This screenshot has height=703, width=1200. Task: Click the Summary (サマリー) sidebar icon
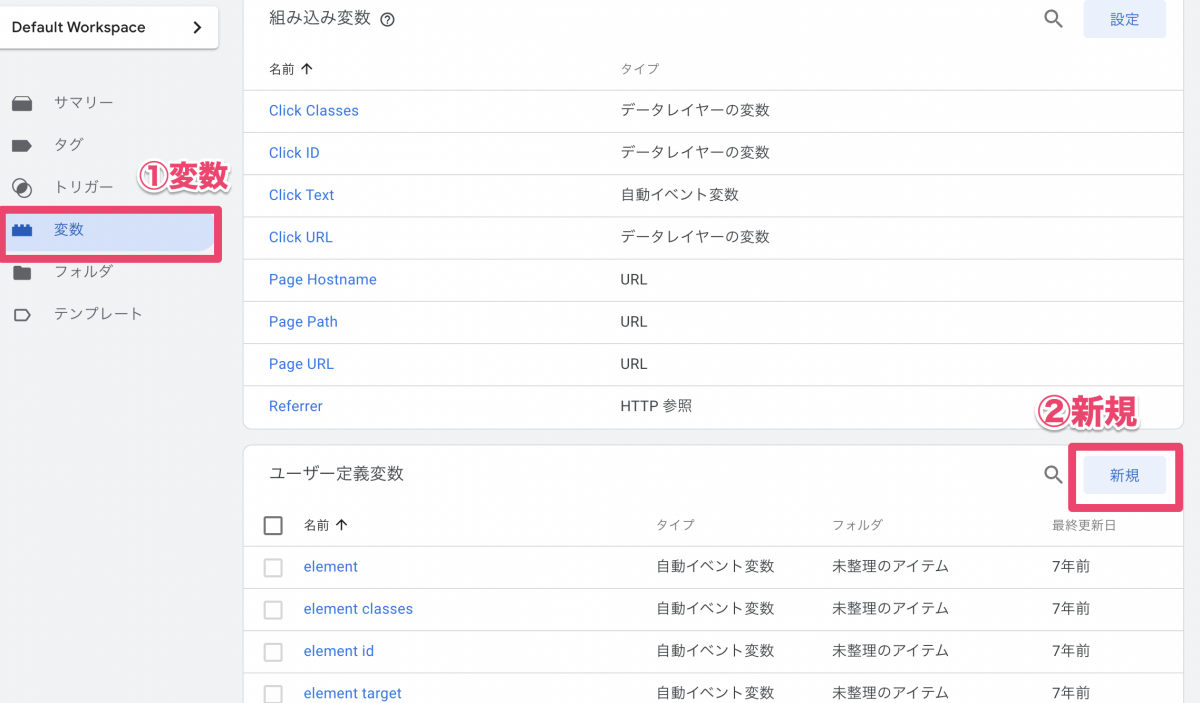pos(22,103)
